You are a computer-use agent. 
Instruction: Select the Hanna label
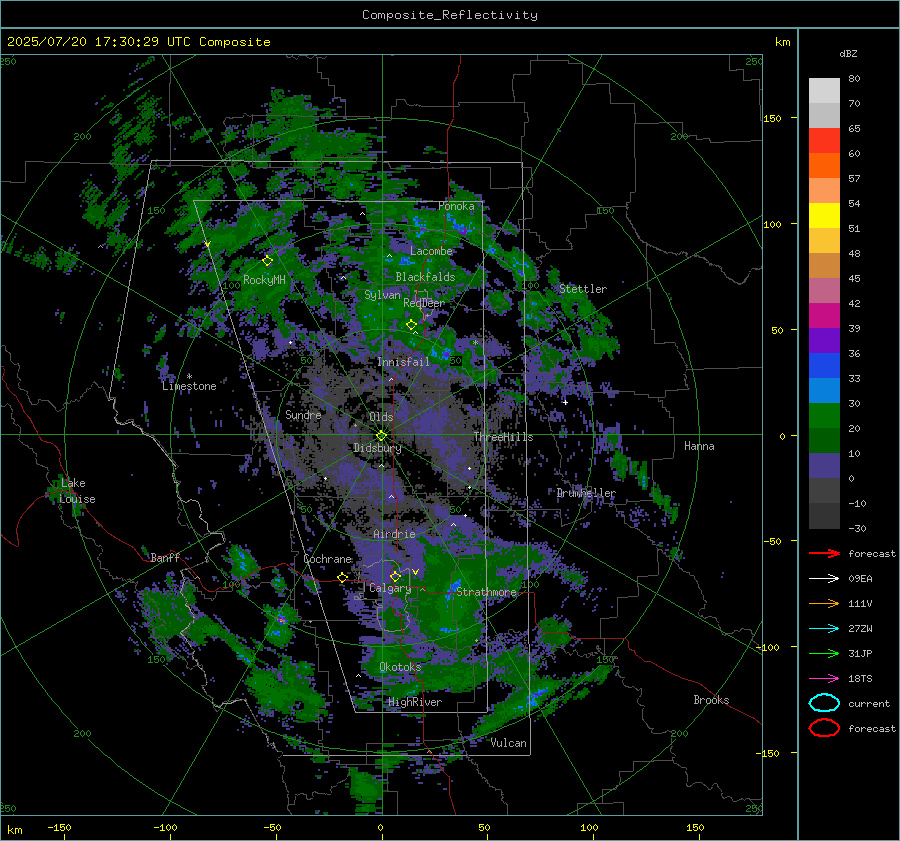699,446
